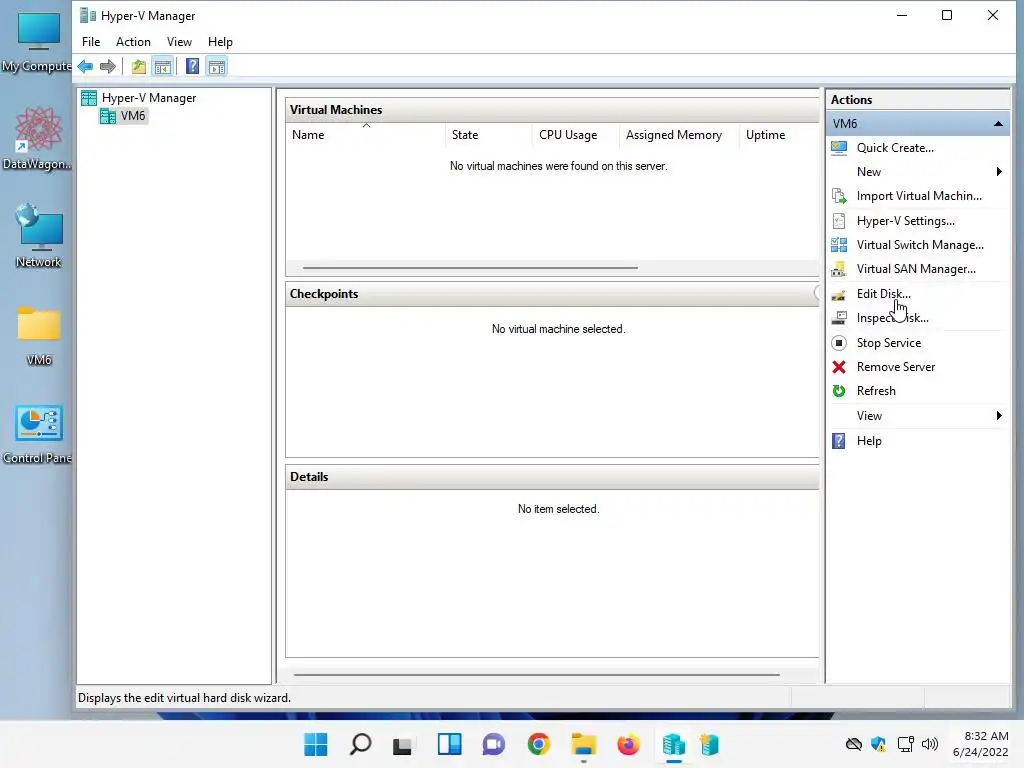Open Chrome from the taskbar
The image size is (1024, 768).
tap(539, 744)
